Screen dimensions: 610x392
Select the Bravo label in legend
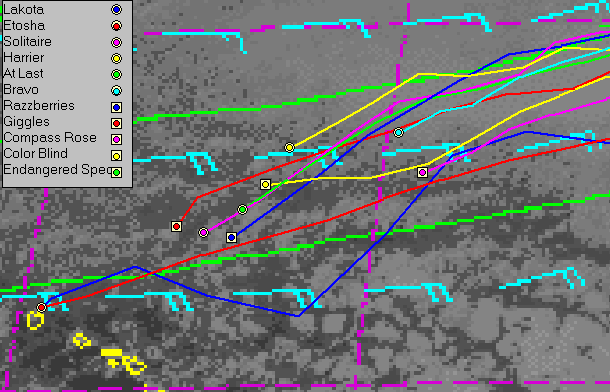click(x=21, y=90)
